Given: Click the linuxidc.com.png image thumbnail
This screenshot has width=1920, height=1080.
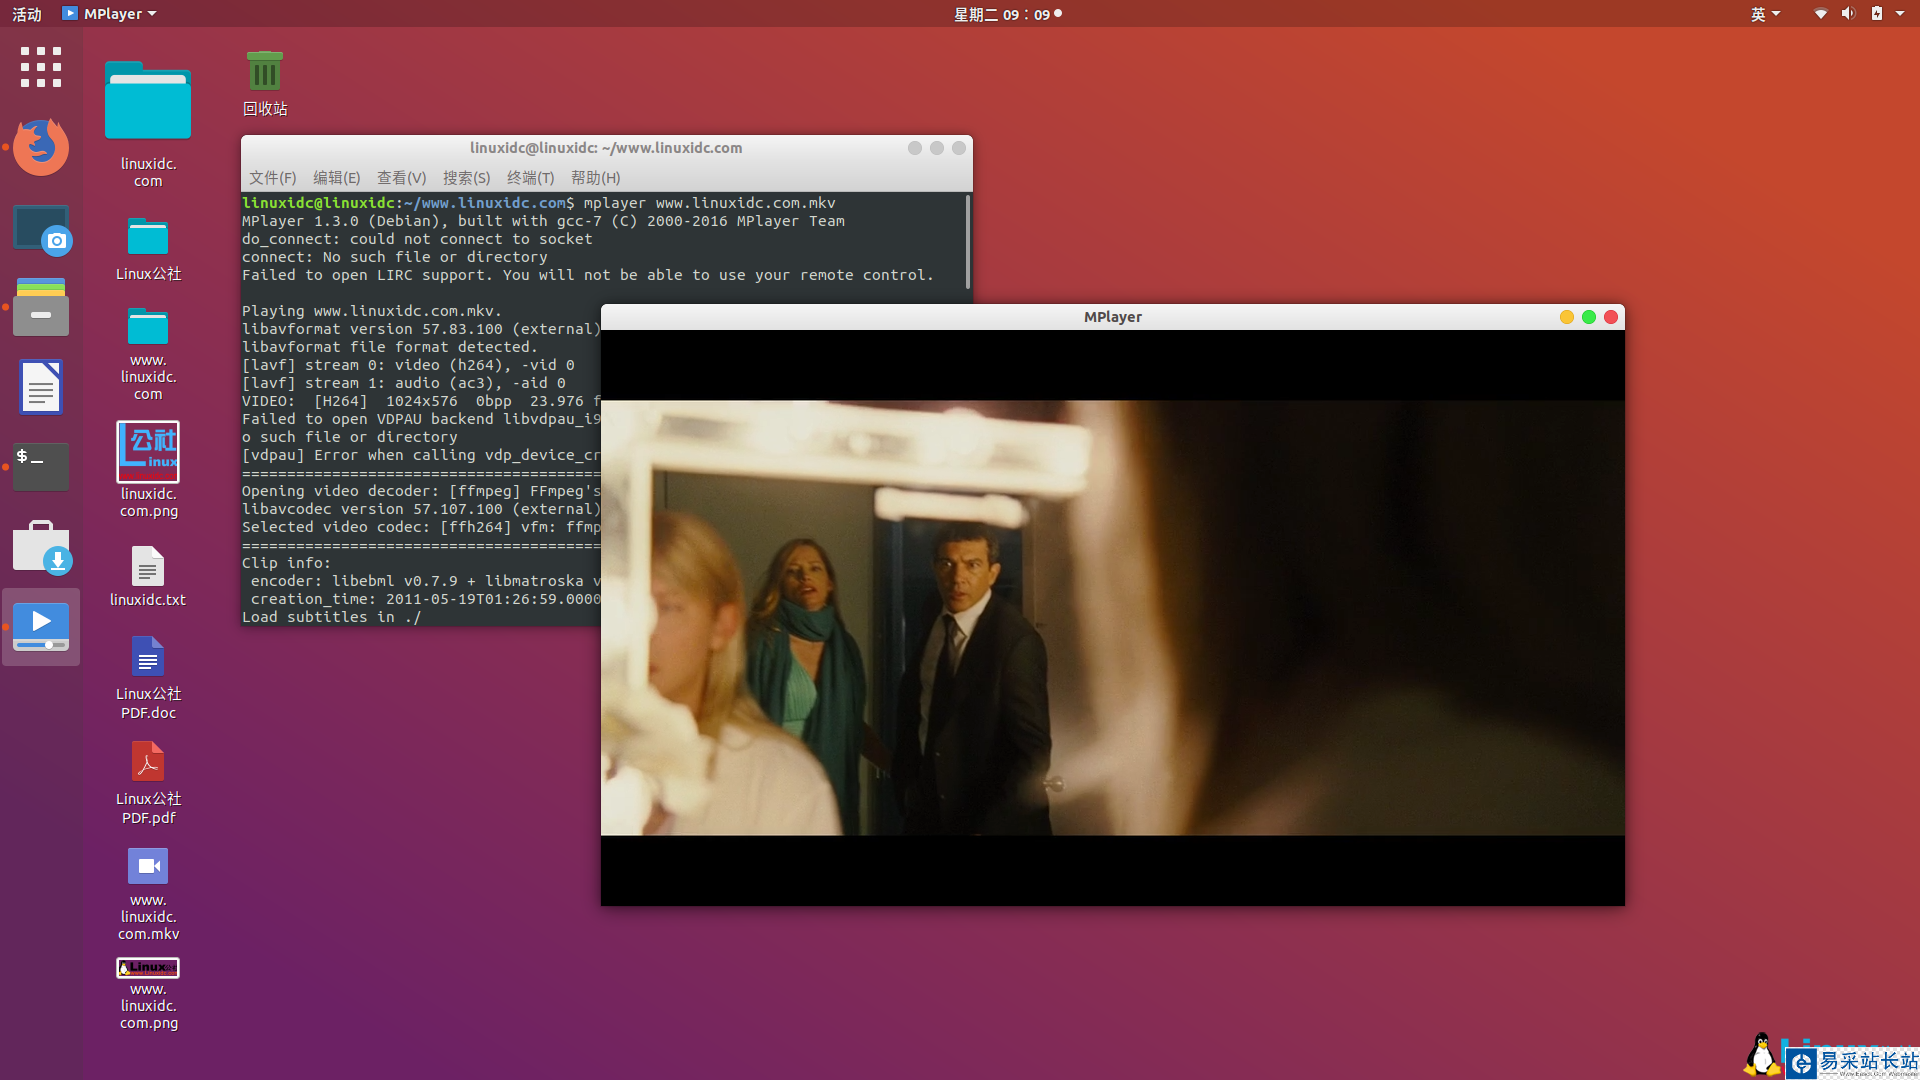Looking at the screenshot, I should (148, 452).
